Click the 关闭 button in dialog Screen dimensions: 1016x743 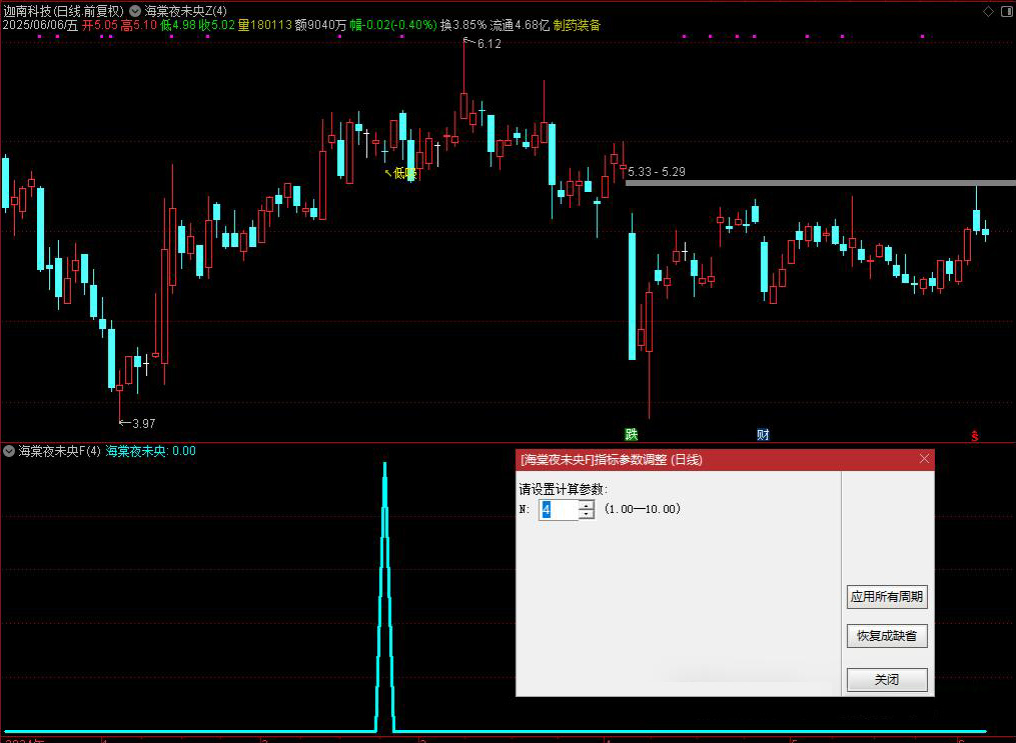pyautogui.click(x=886, y=680)
